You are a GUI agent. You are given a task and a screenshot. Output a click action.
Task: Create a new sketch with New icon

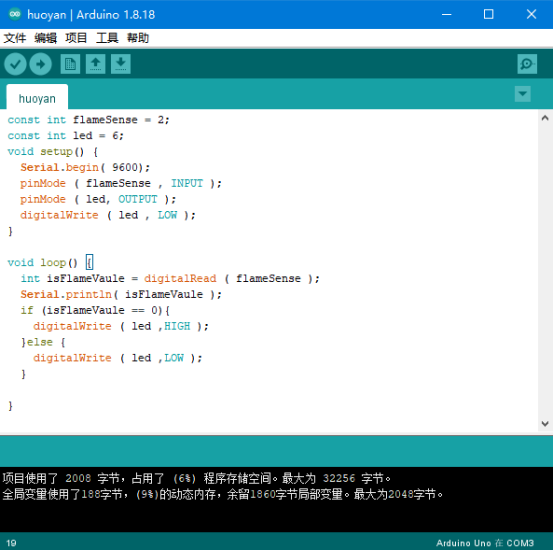(70, 64)
